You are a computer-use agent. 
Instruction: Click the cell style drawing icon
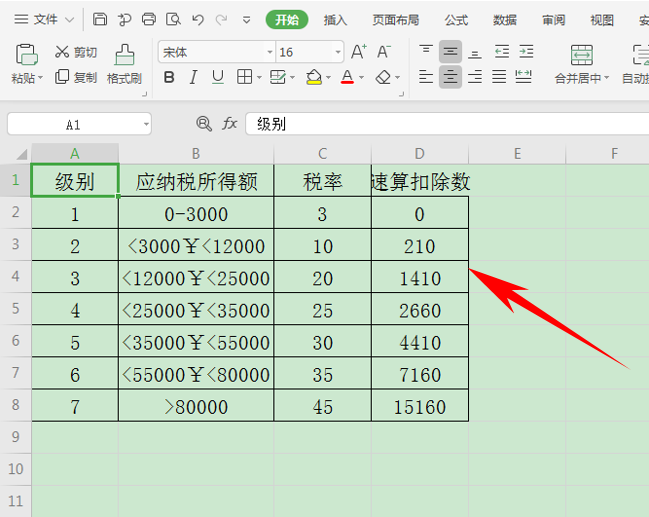point(277,77)
